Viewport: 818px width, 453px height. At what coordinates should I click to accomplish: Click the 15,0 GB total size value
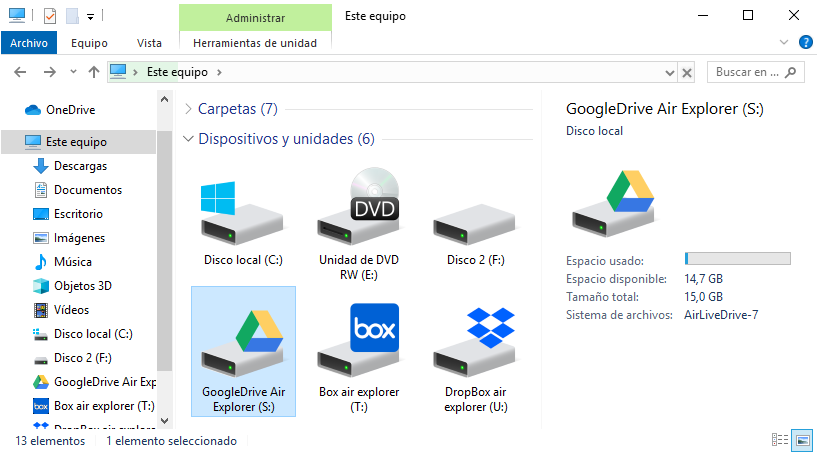tap(704, 297)
